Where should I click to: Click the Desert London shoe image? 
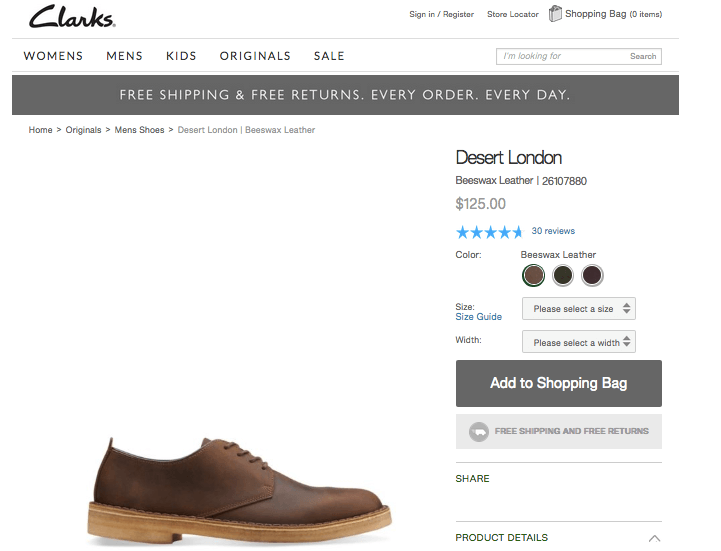point(238,488)
